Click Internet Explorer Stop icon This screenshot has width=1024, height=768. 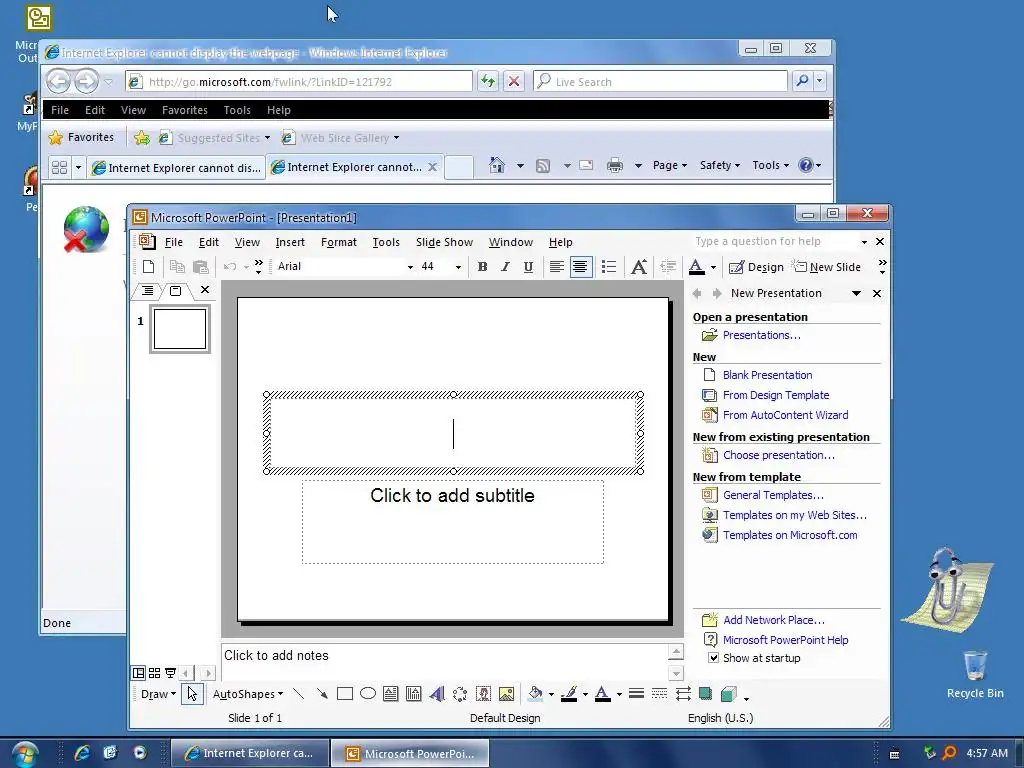click(514, 81)
